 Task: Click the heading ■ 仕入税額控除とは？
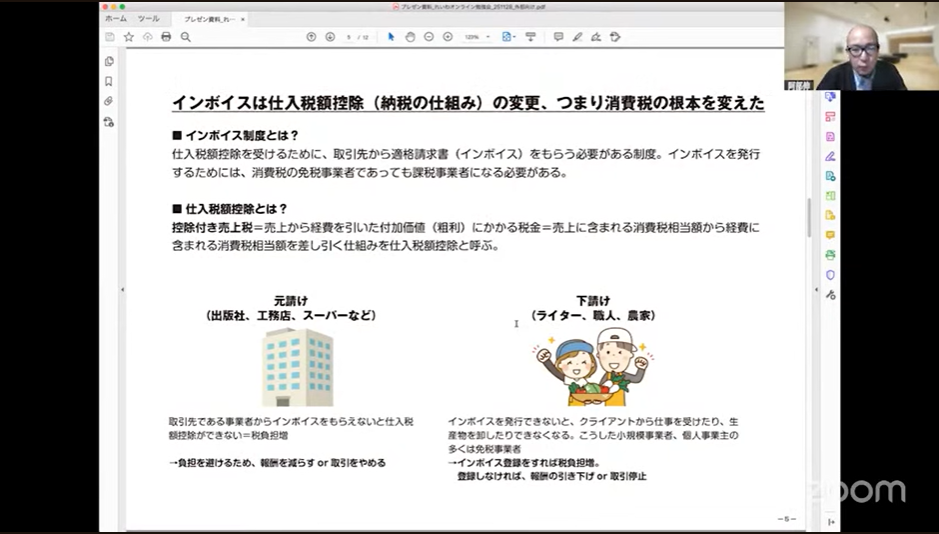click(229, 209)
